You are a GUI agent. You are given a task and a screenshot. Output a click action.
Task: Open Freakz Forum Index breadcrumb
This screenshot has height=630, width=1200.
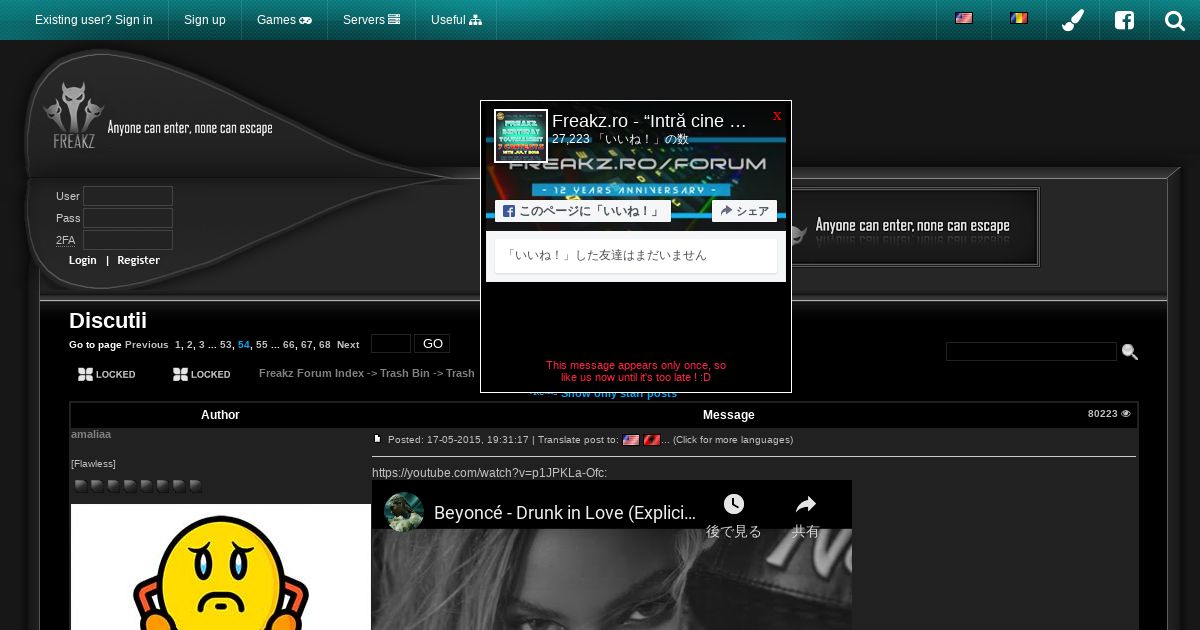[x=311, y=373]
